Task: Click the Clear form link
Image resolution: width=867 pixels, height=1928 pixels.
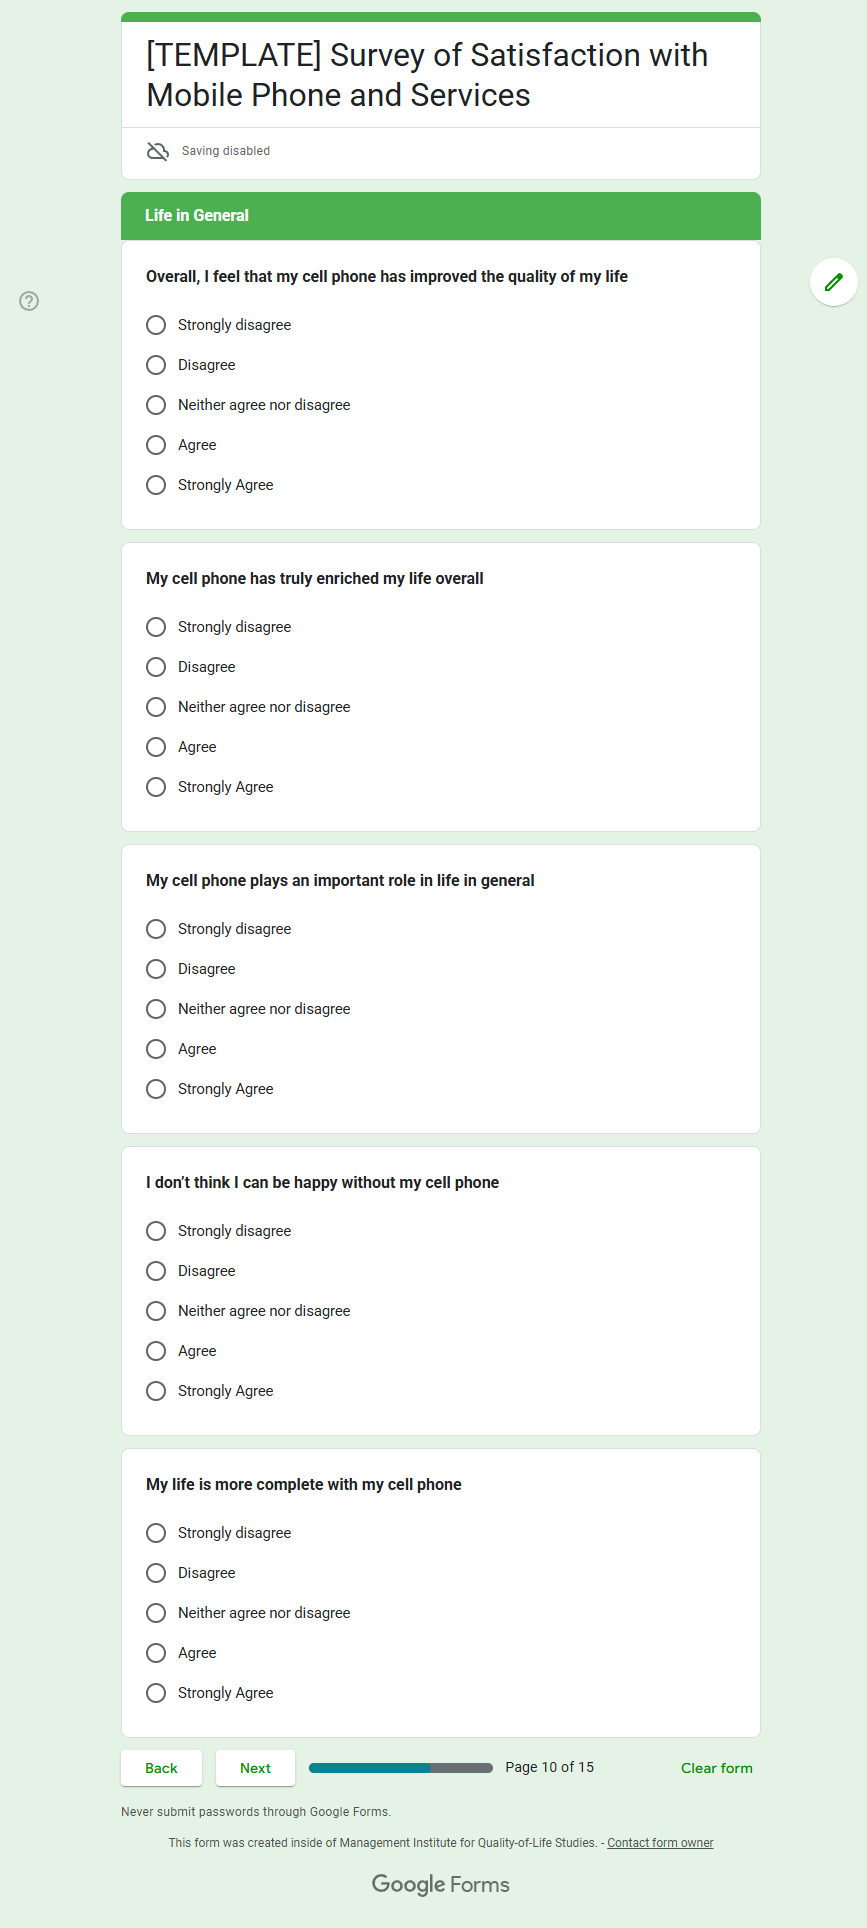Action: [716, 1768]
